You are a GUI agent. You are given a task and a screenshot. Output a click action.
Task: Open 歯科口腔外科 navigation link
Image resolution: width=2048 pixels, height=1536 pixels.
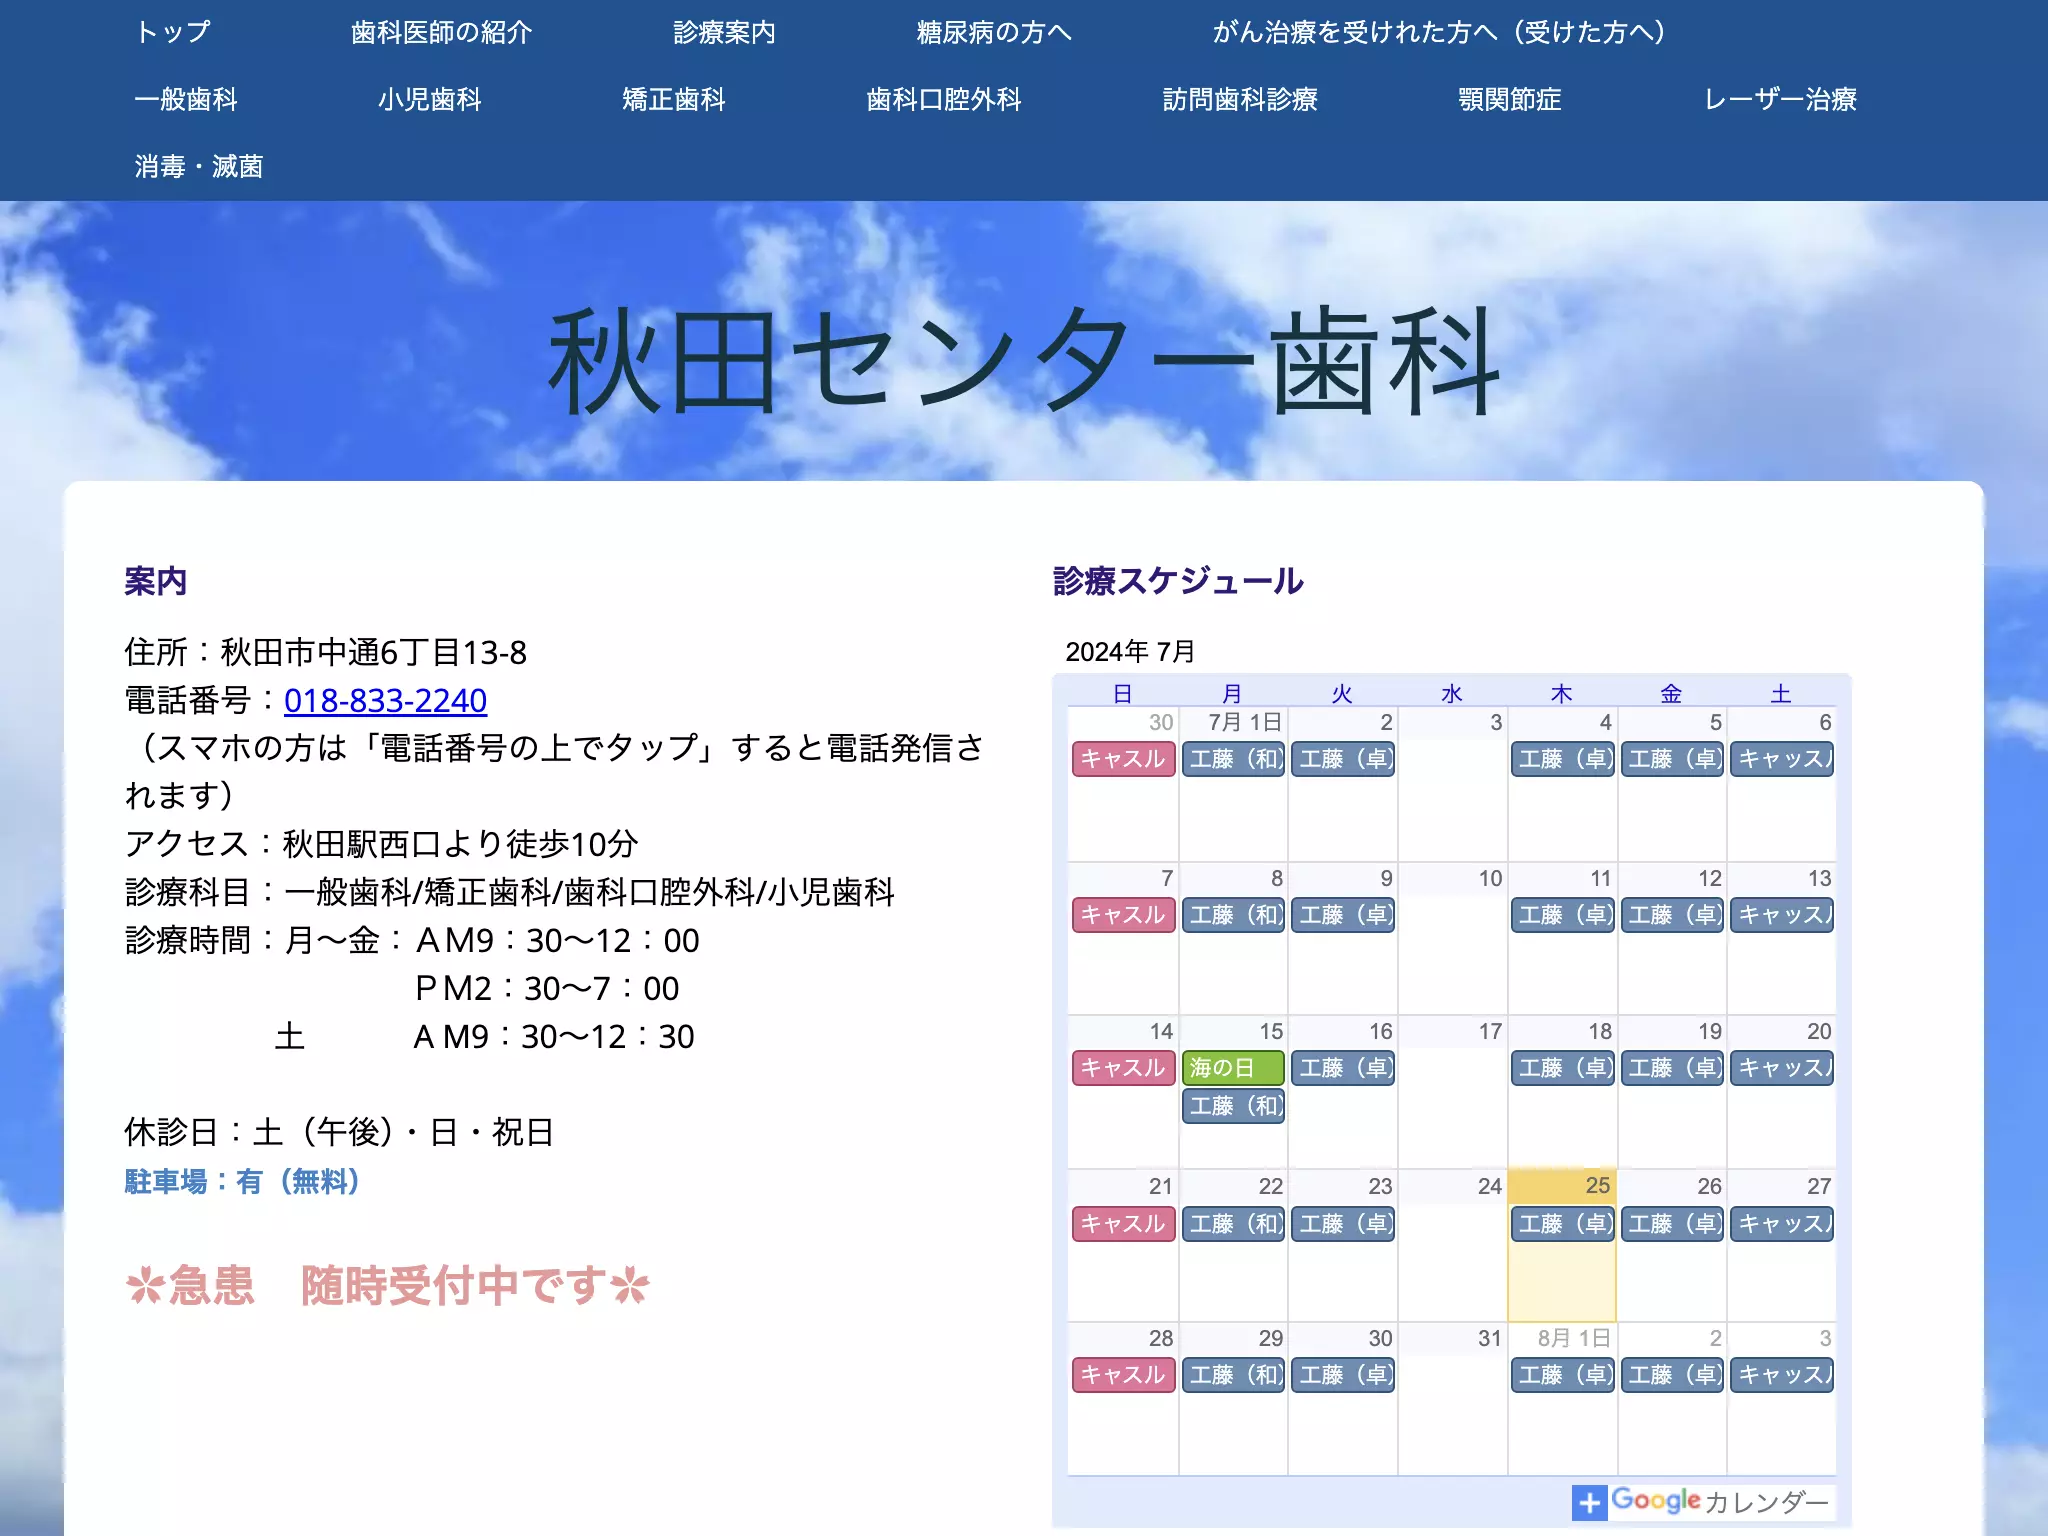(944, 99)
